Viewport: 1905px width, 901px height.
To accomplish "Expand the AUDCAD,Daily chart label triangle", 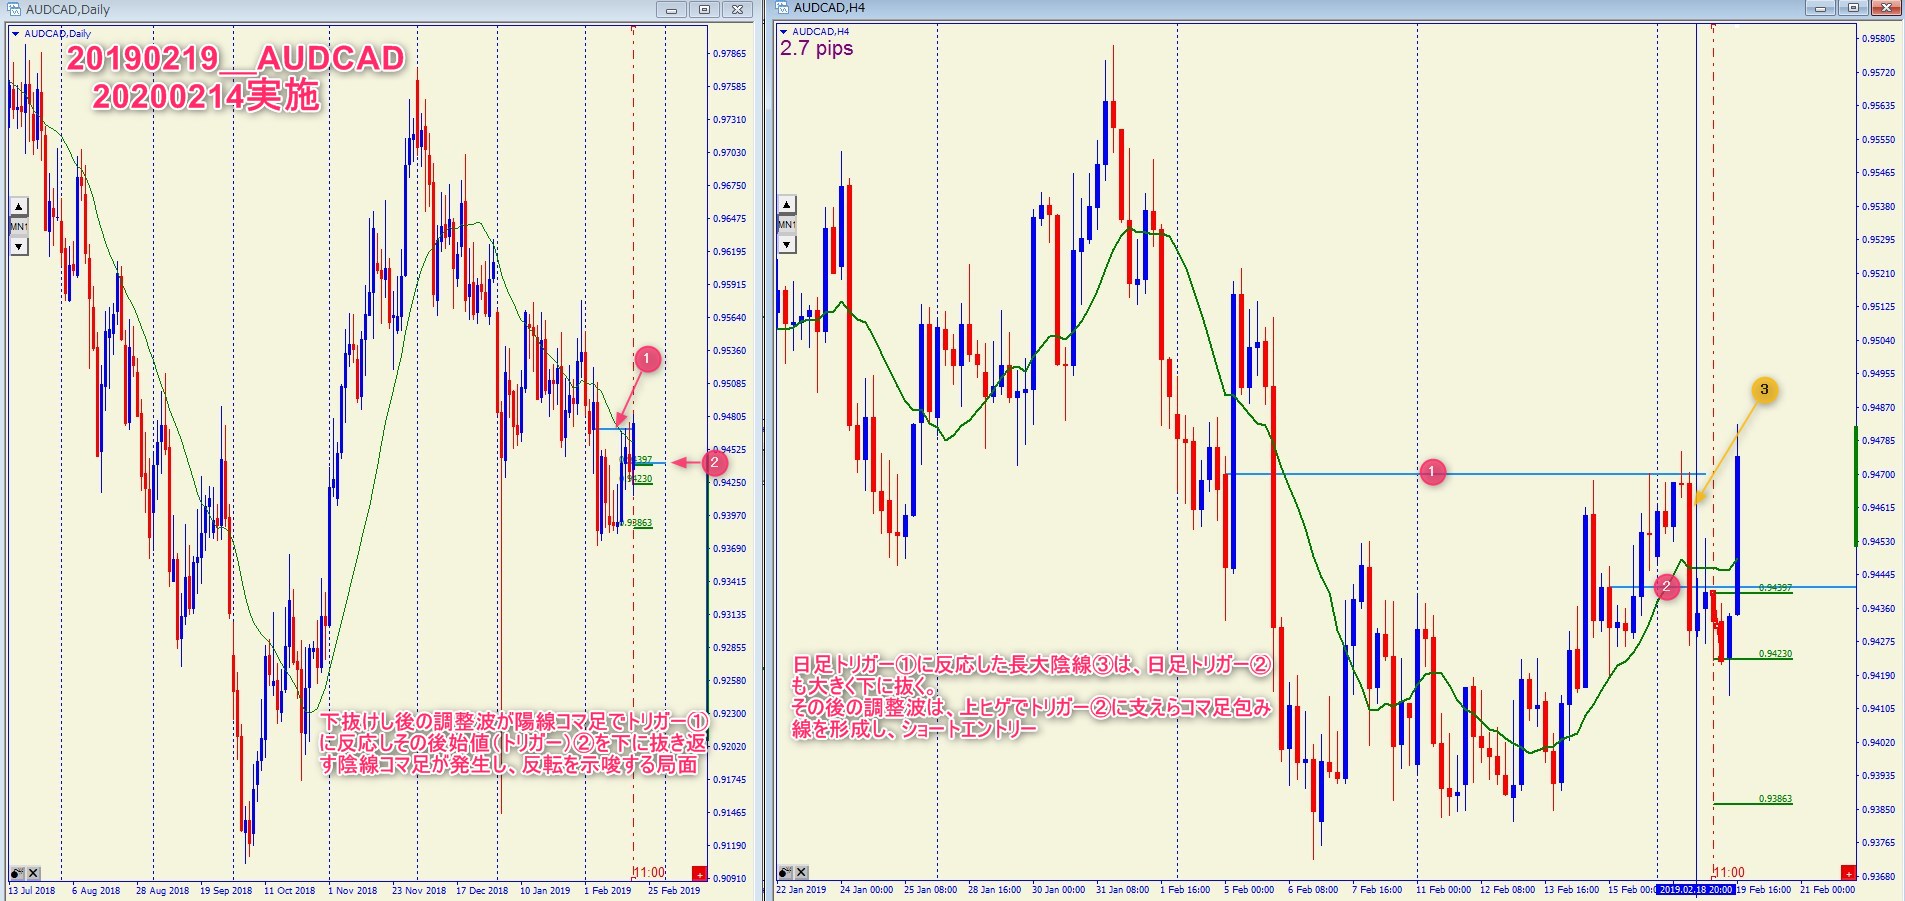I will (16, 34).
